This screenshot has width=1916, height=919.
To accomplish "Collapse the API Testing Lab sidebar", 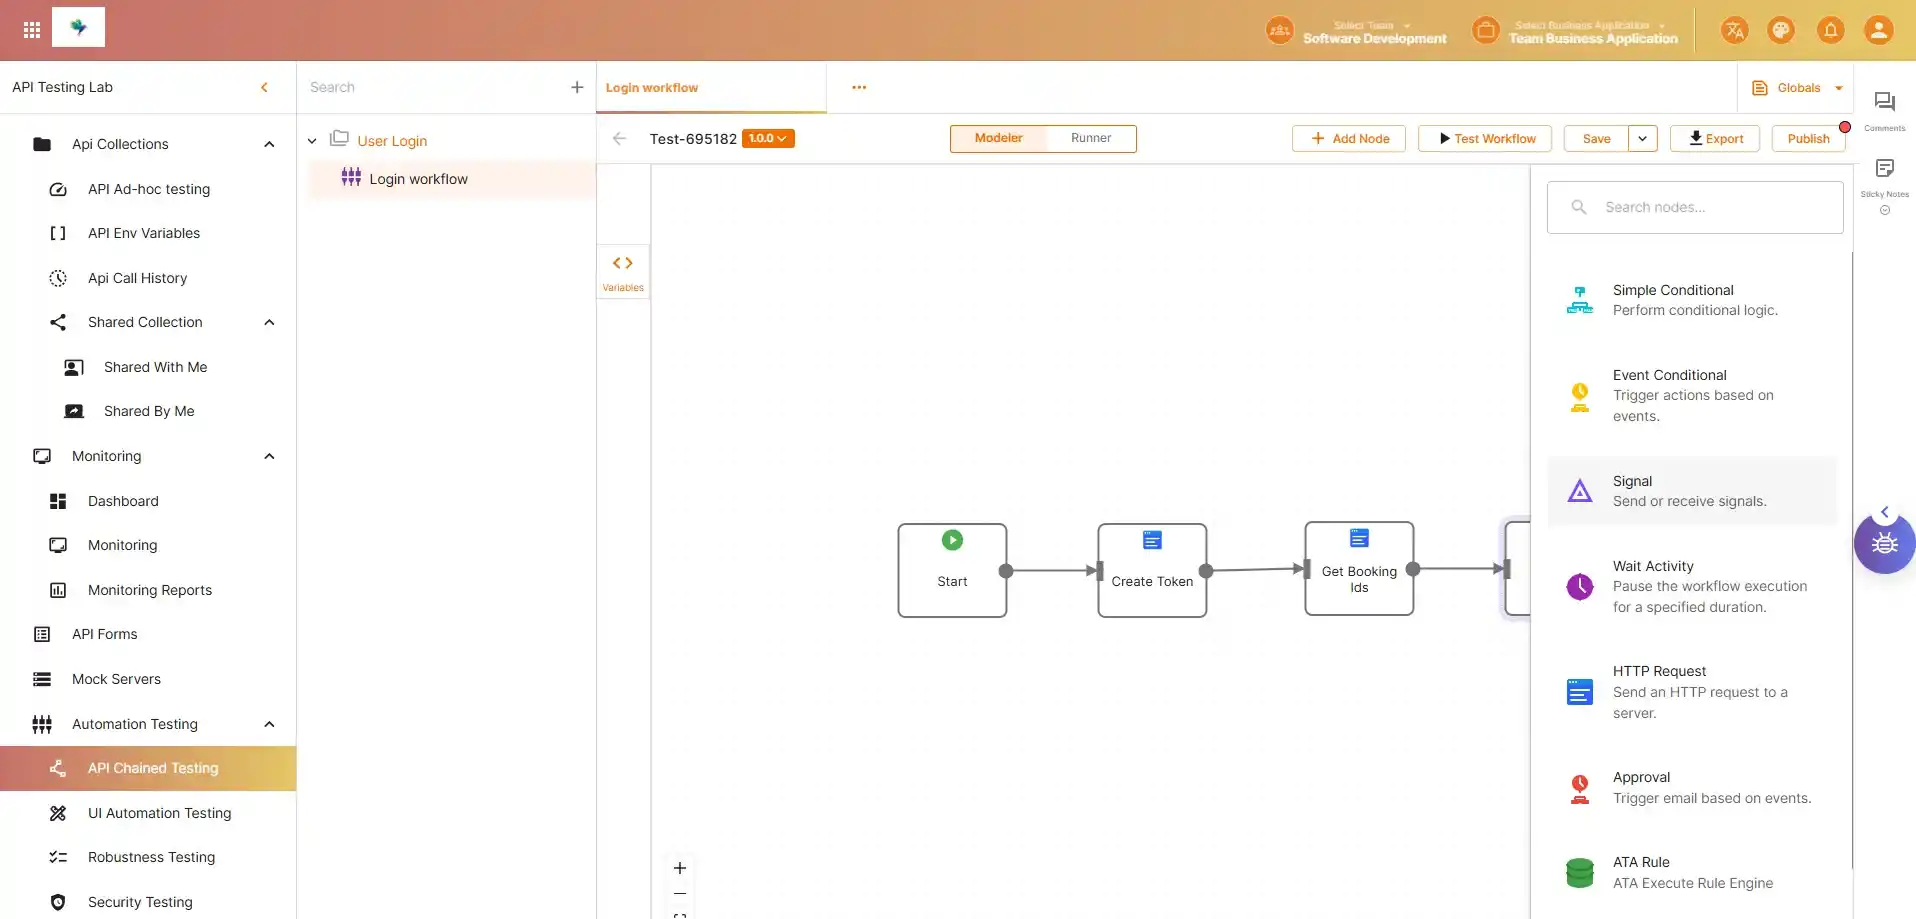I will click(264, 88).
